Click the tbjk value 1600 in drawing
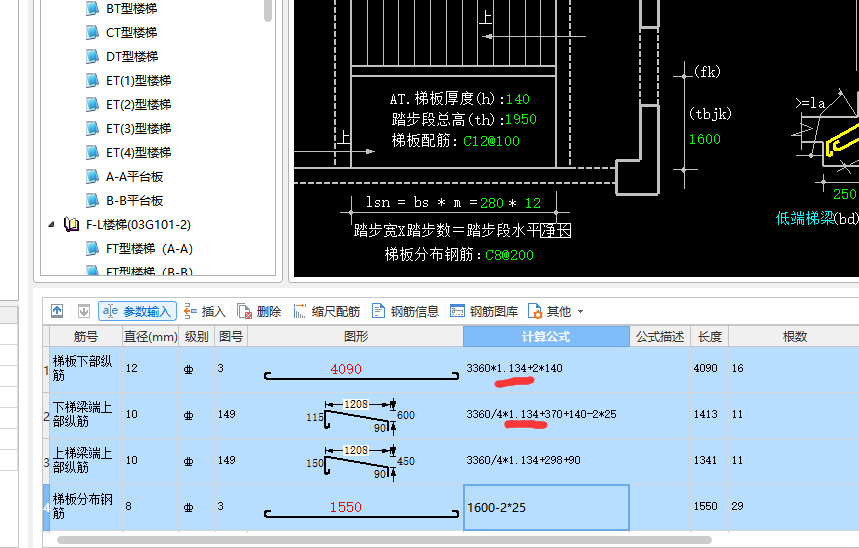859x548 pixels. (x=705, y=139)
